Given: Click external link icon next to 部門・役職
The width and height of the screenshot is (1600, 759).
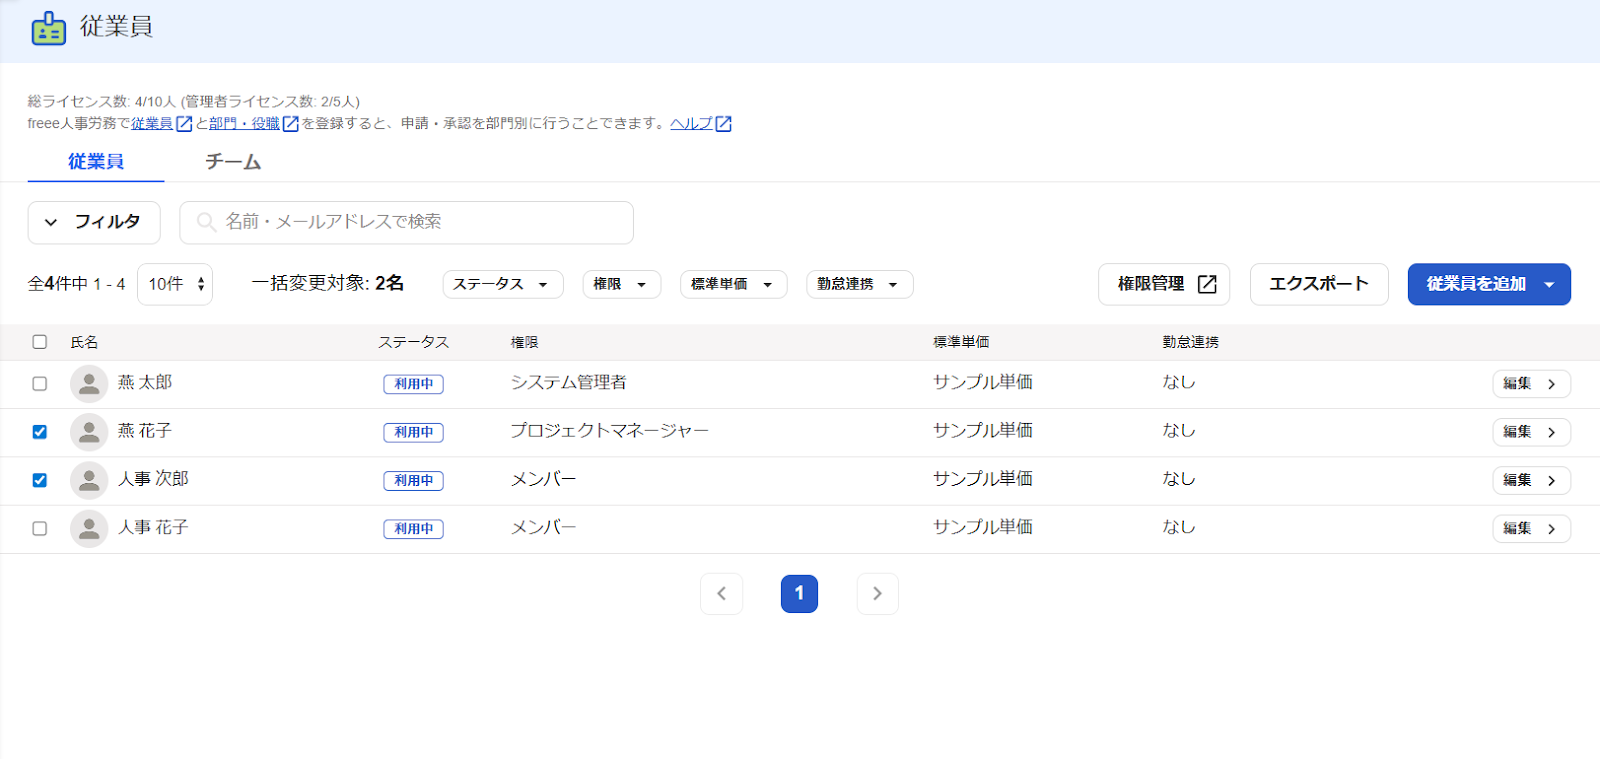Looking at the screenshot, I should pos(291,124).
